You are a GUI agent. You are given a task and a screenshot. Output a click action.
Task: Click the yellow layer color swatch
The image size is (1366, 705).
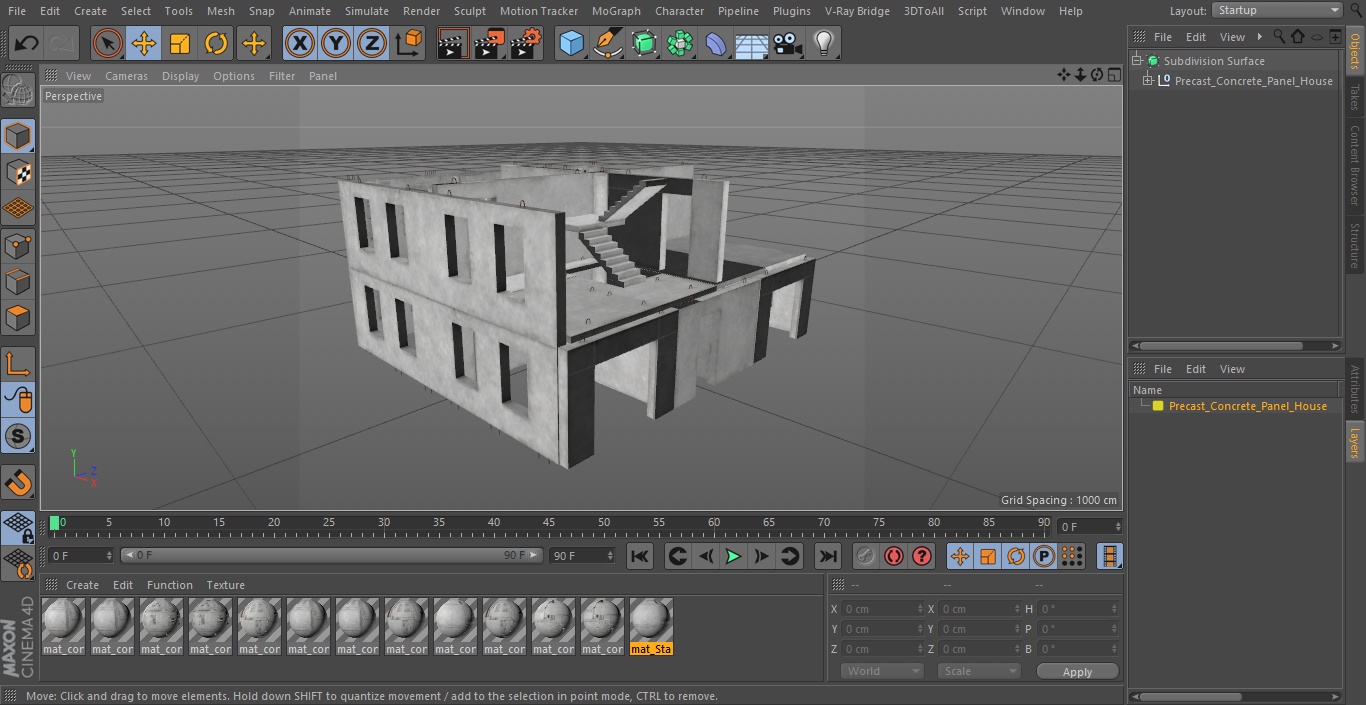click(1158, 406)
